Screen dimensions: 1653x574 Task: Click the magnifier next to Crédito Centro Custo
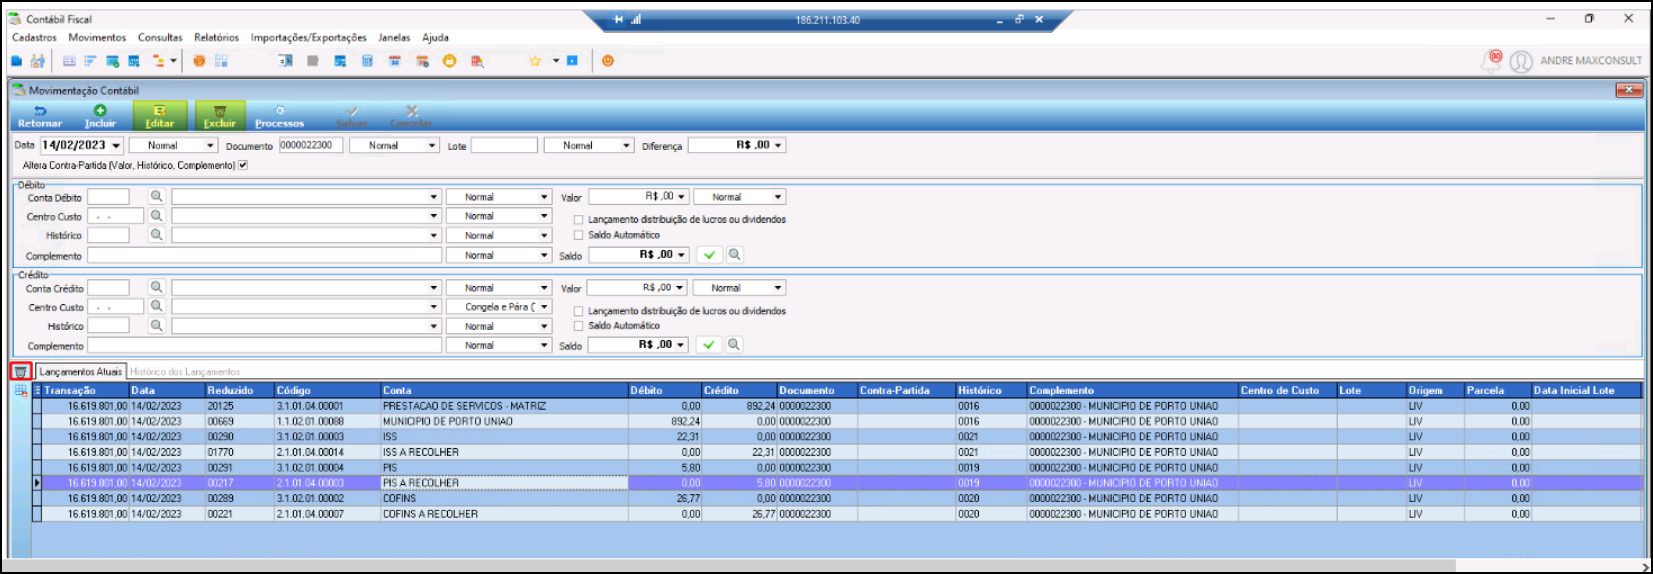[x=156, y=307]
